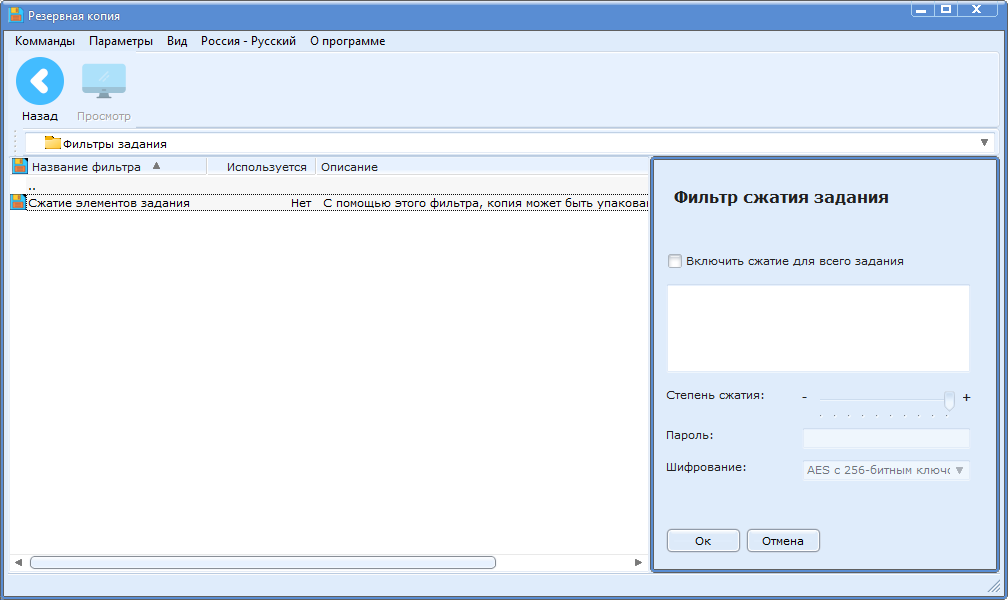Click the blue Back arrow icon

[40, 82]
